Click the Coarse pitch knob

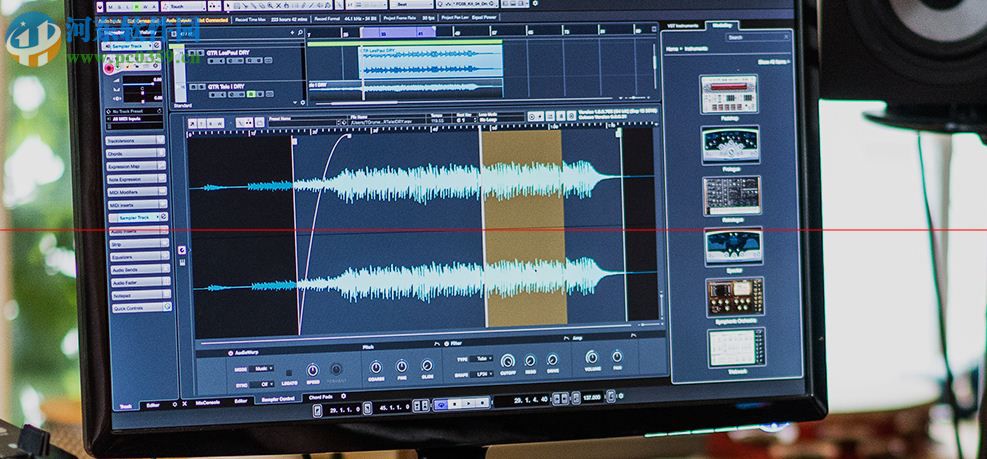(x=375, y=368)
